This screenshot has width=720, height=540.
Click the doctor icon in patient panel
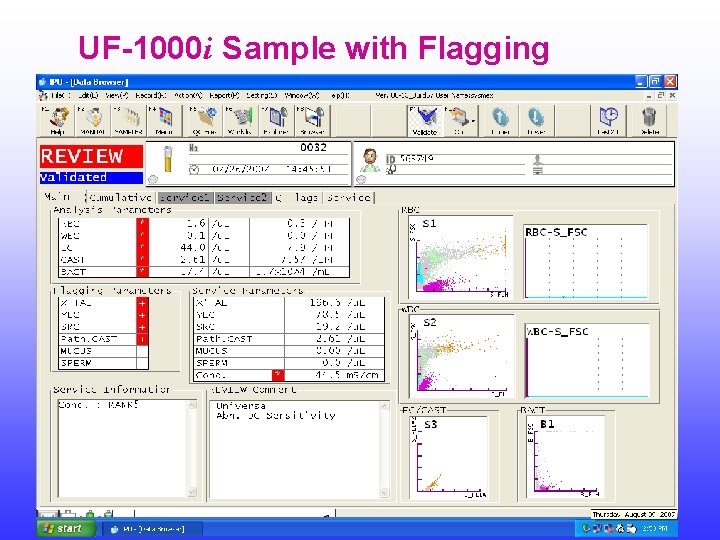(x=537, y=160)
